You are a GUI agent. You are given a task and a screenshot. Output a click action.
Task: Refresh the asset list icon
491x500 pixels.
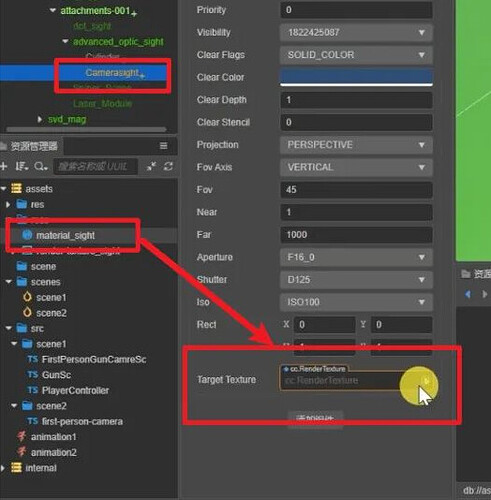pos(168,166)
